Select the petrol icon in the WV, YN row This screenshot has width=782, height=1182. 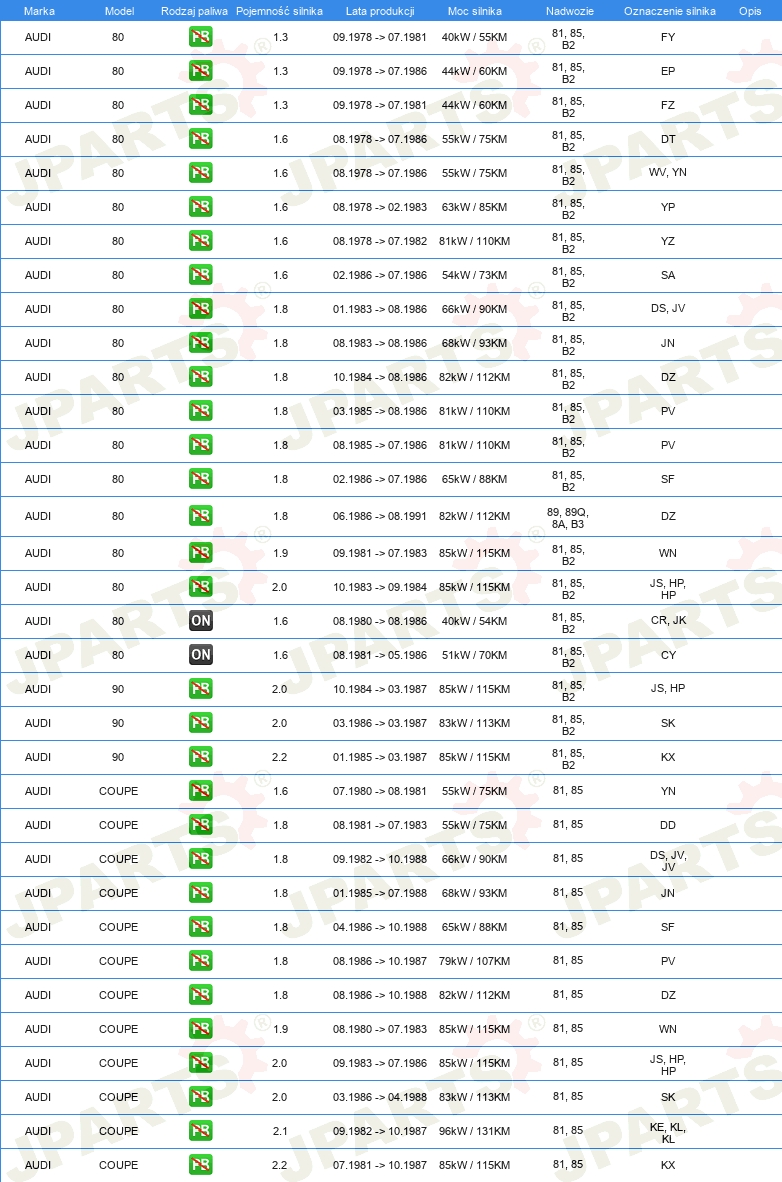(201, 173)
